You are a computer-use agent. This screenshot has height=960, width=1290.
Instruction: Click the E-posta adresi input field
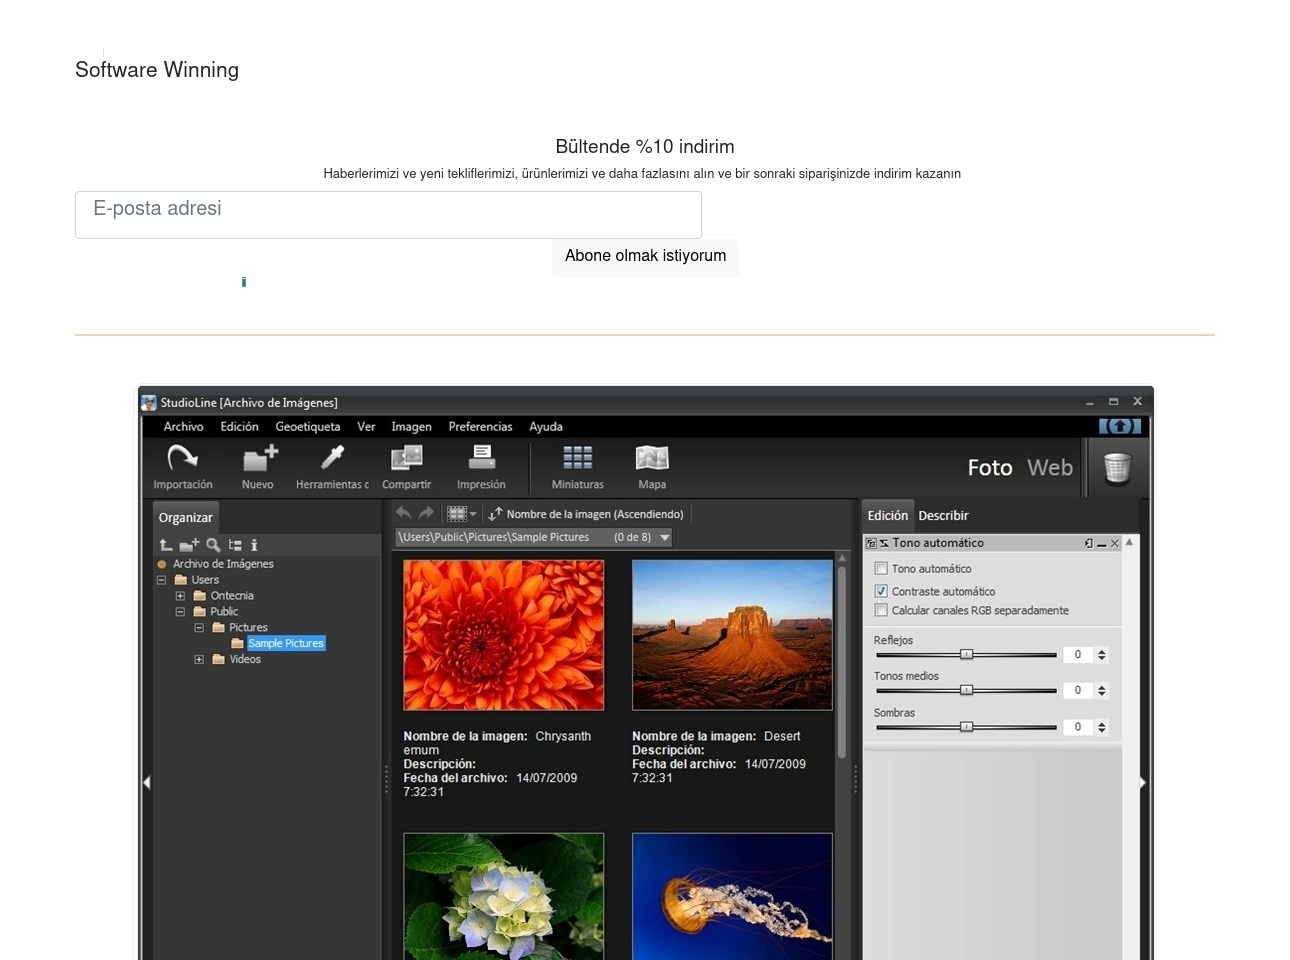click(x=388, y=215)
